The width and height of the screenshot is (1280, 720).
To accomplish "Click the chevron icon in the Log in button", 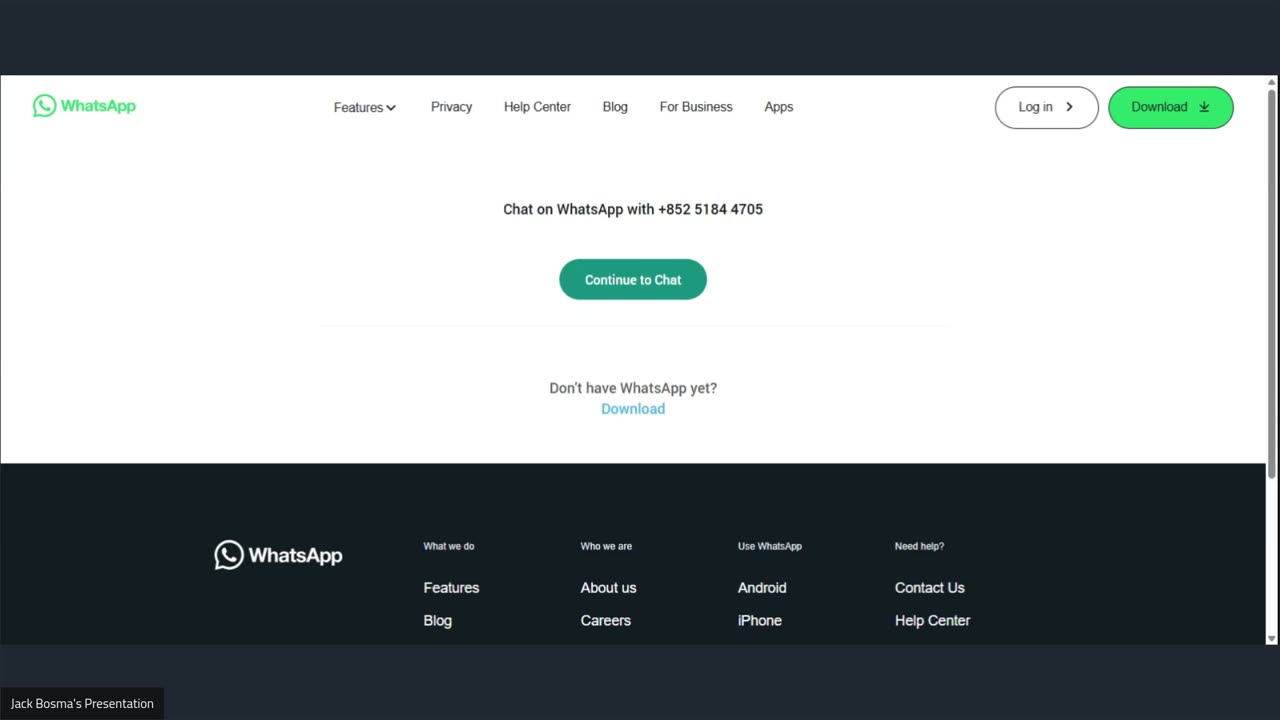I will (x=1069, y=107).
